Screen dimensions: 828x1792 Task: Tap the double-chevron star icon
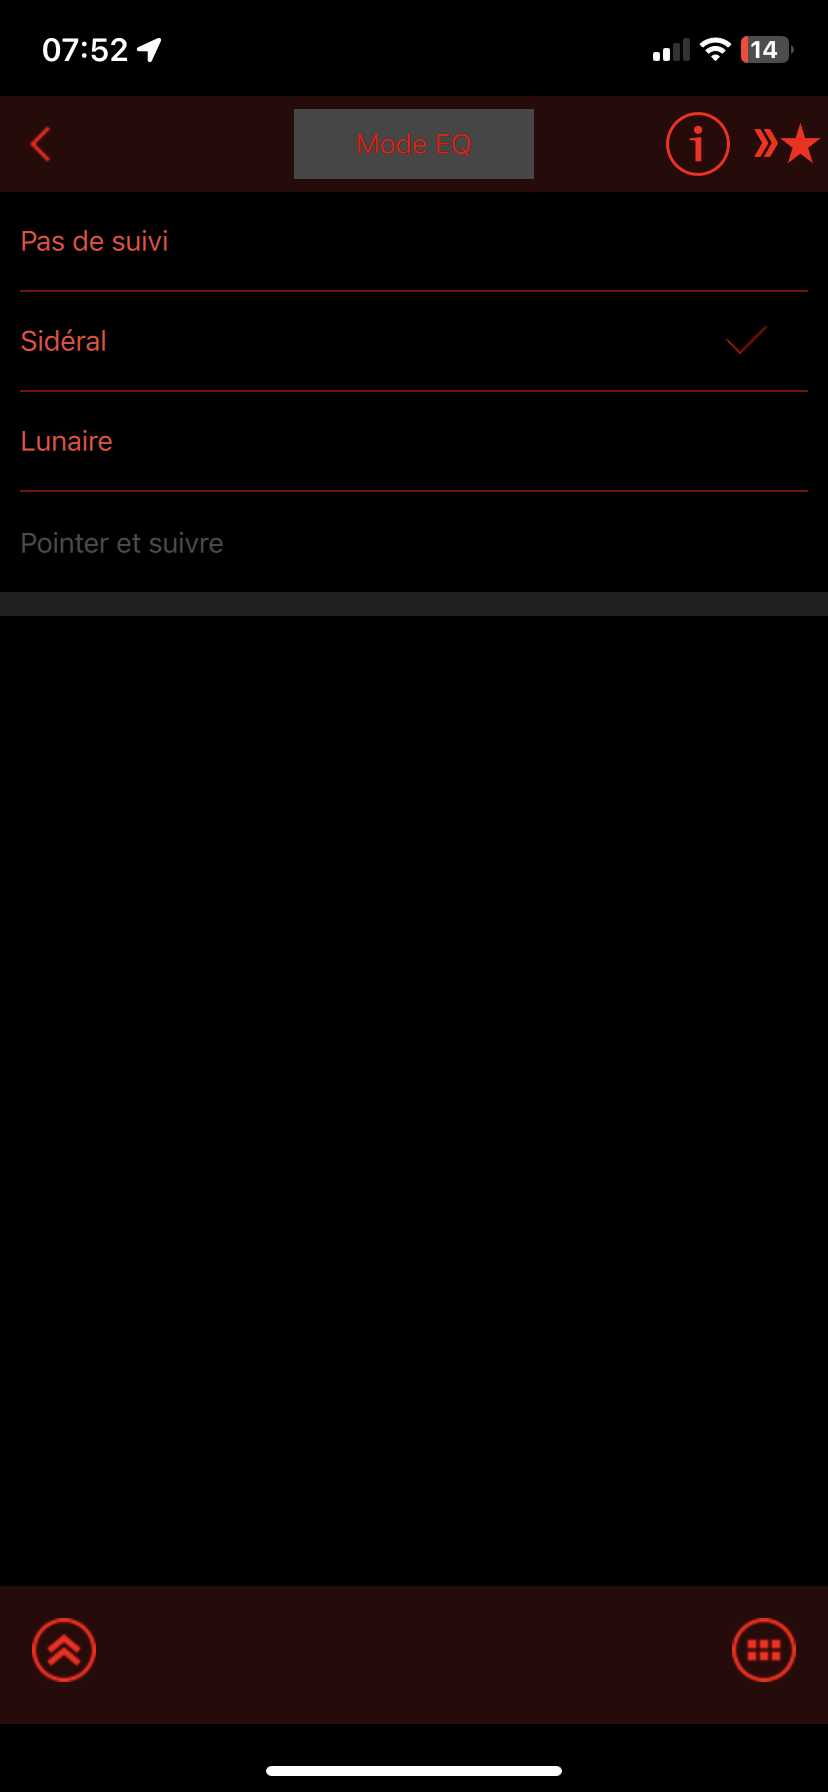coord(787,144)
